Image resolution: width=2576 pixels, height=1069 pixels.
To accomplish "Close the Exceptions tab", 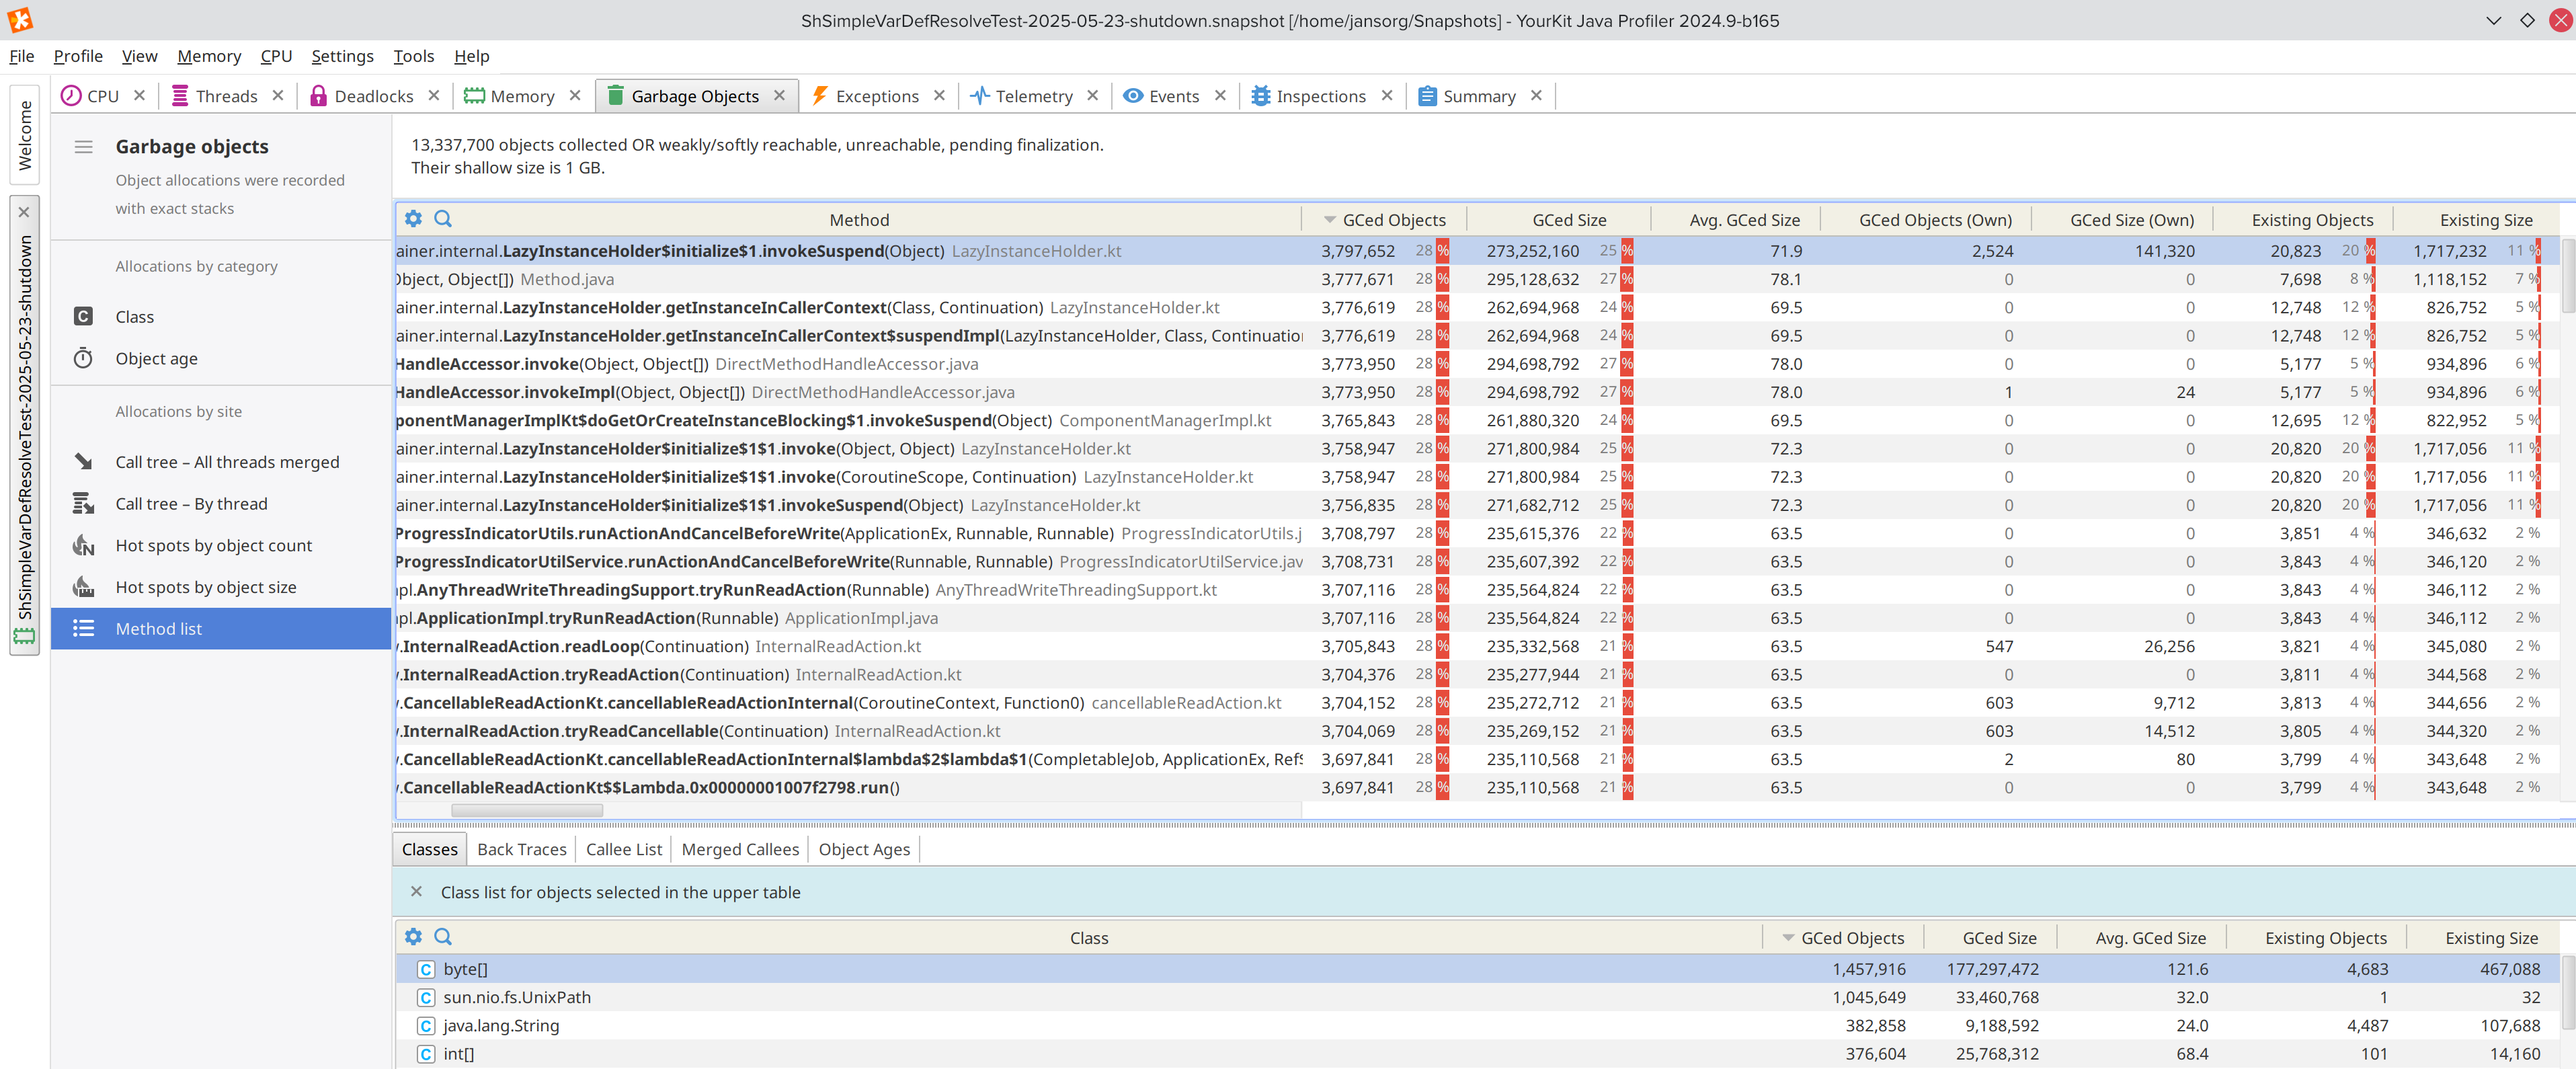I will point(939,95).
